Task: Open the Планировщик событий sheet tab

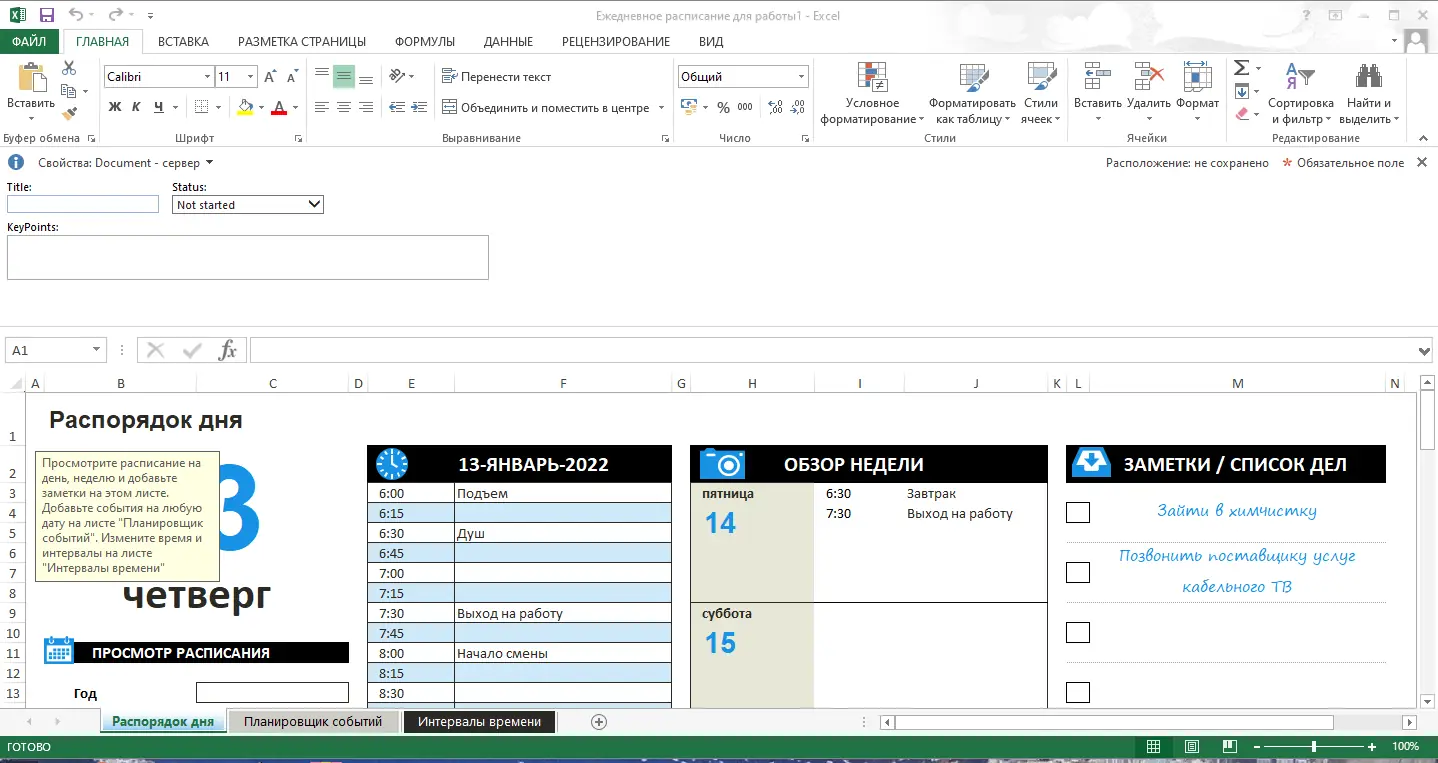Action: point(313,721)
